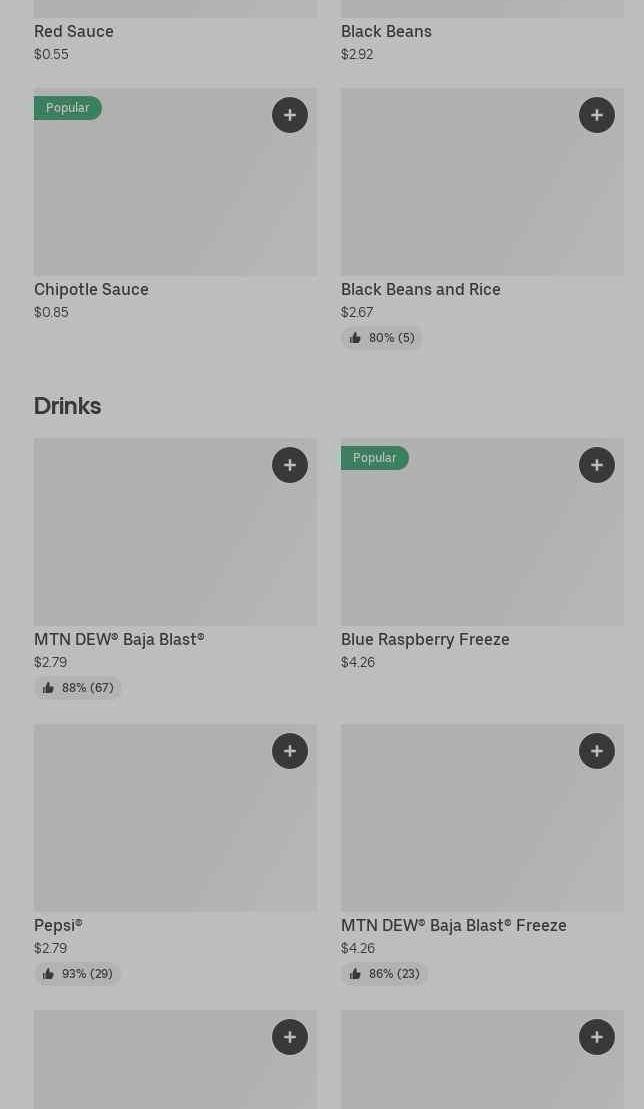Click the 93% (29) rating badge

click(x=78, y=974)
